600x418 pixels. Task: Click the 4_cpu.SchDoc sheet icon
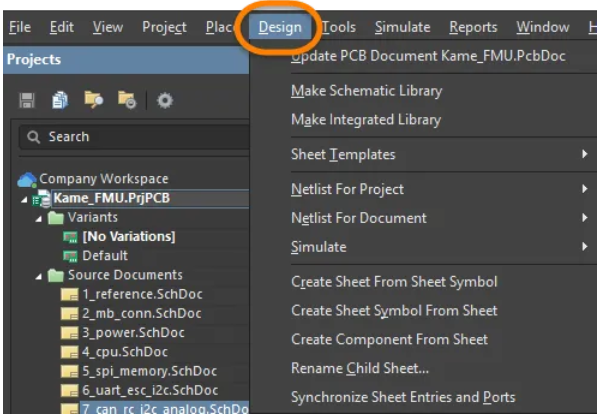pyautogui.click(x=70, y=352)
